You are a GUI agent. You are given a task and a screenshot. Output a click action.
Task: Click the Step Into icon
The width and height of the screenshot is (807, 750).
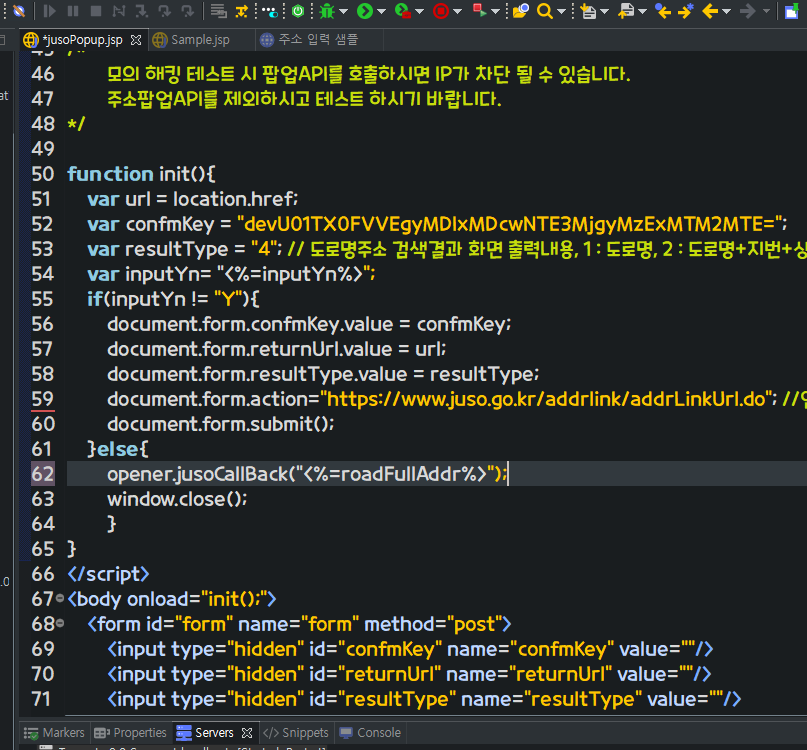tap(142, 11)
